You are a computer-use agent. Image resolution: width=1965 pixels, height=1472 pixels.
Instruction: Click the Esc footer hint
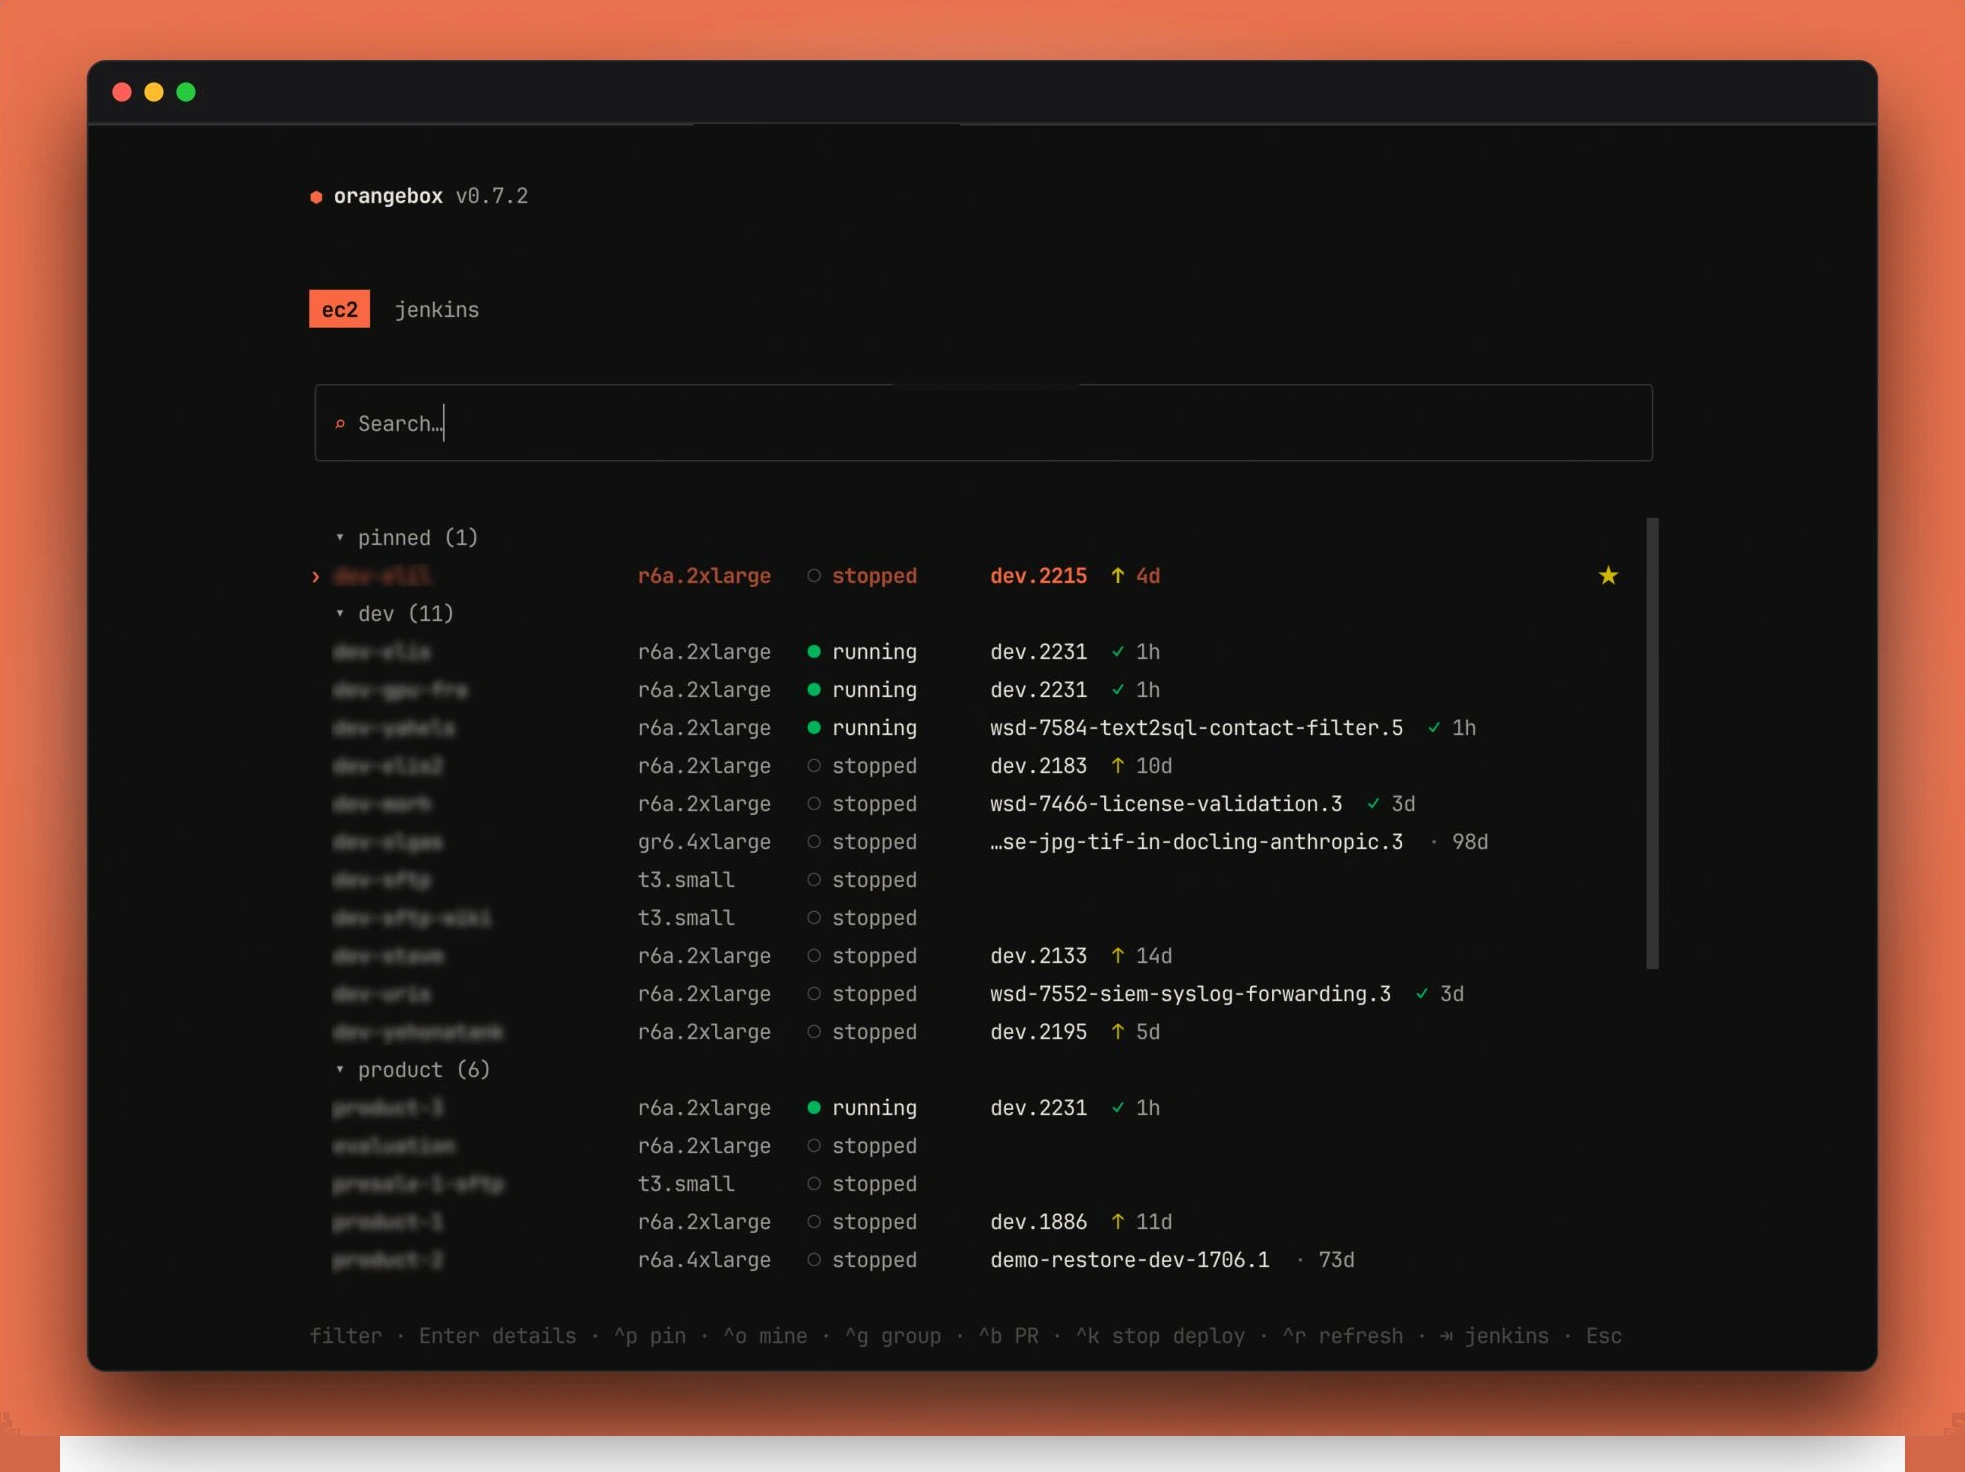point(1604,1336)
